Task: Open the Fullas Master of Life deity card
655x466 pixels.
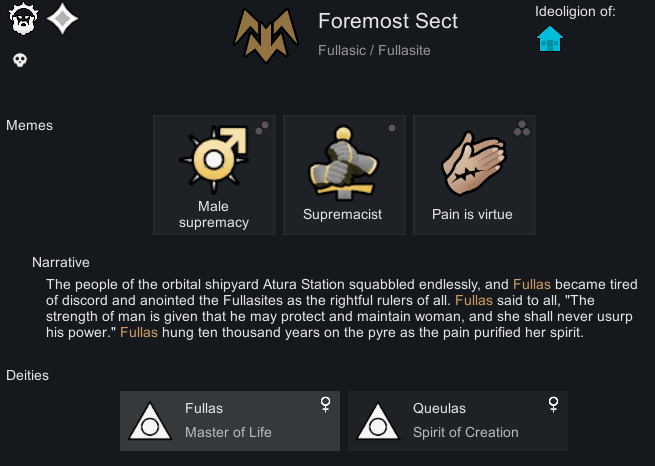Action: pyautogui.click(x=230, y=420)
